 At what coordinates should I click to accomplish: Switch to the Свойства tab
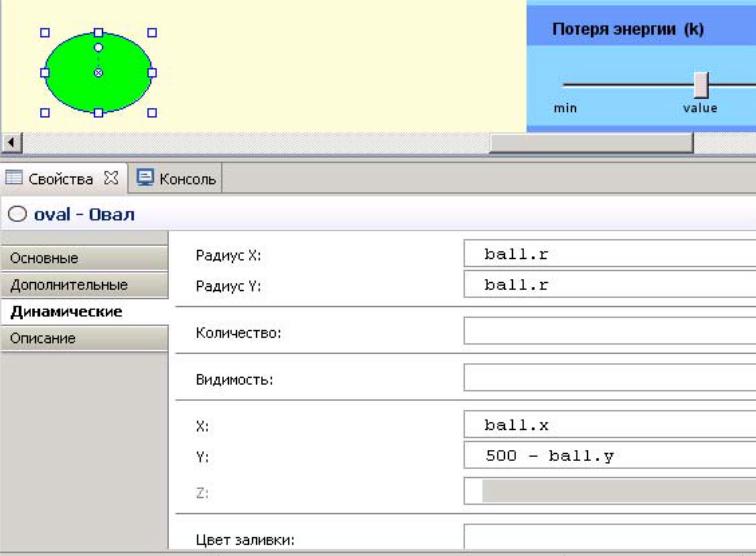64,178
